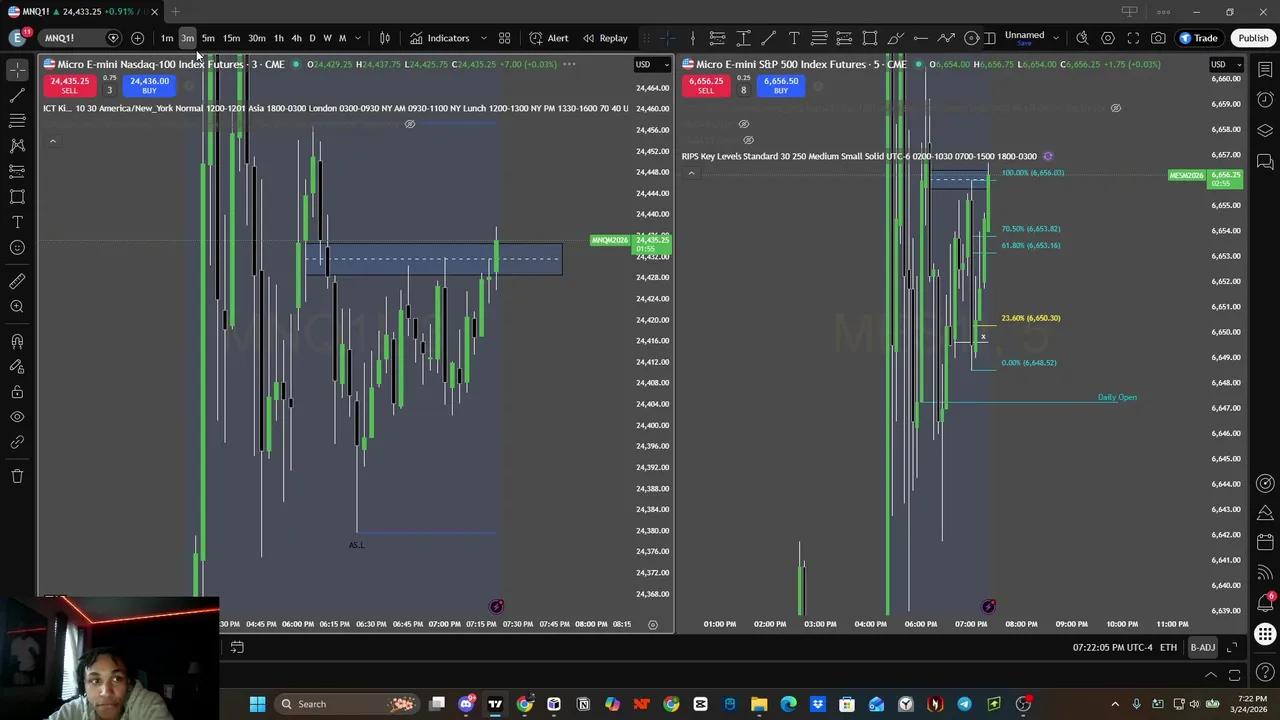Click the 07:22:05 PM UTC-4 timezone

click(1112, 648)
